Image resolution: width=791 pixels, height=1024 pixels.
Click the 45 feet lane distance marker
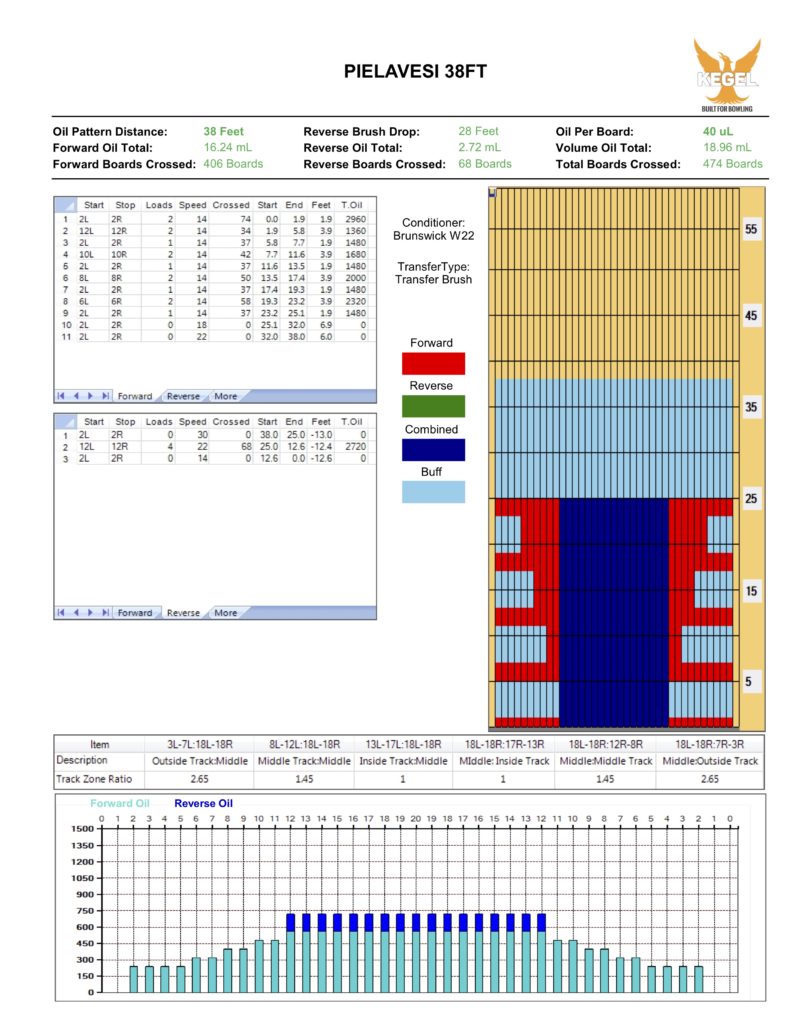coord(751,315)
